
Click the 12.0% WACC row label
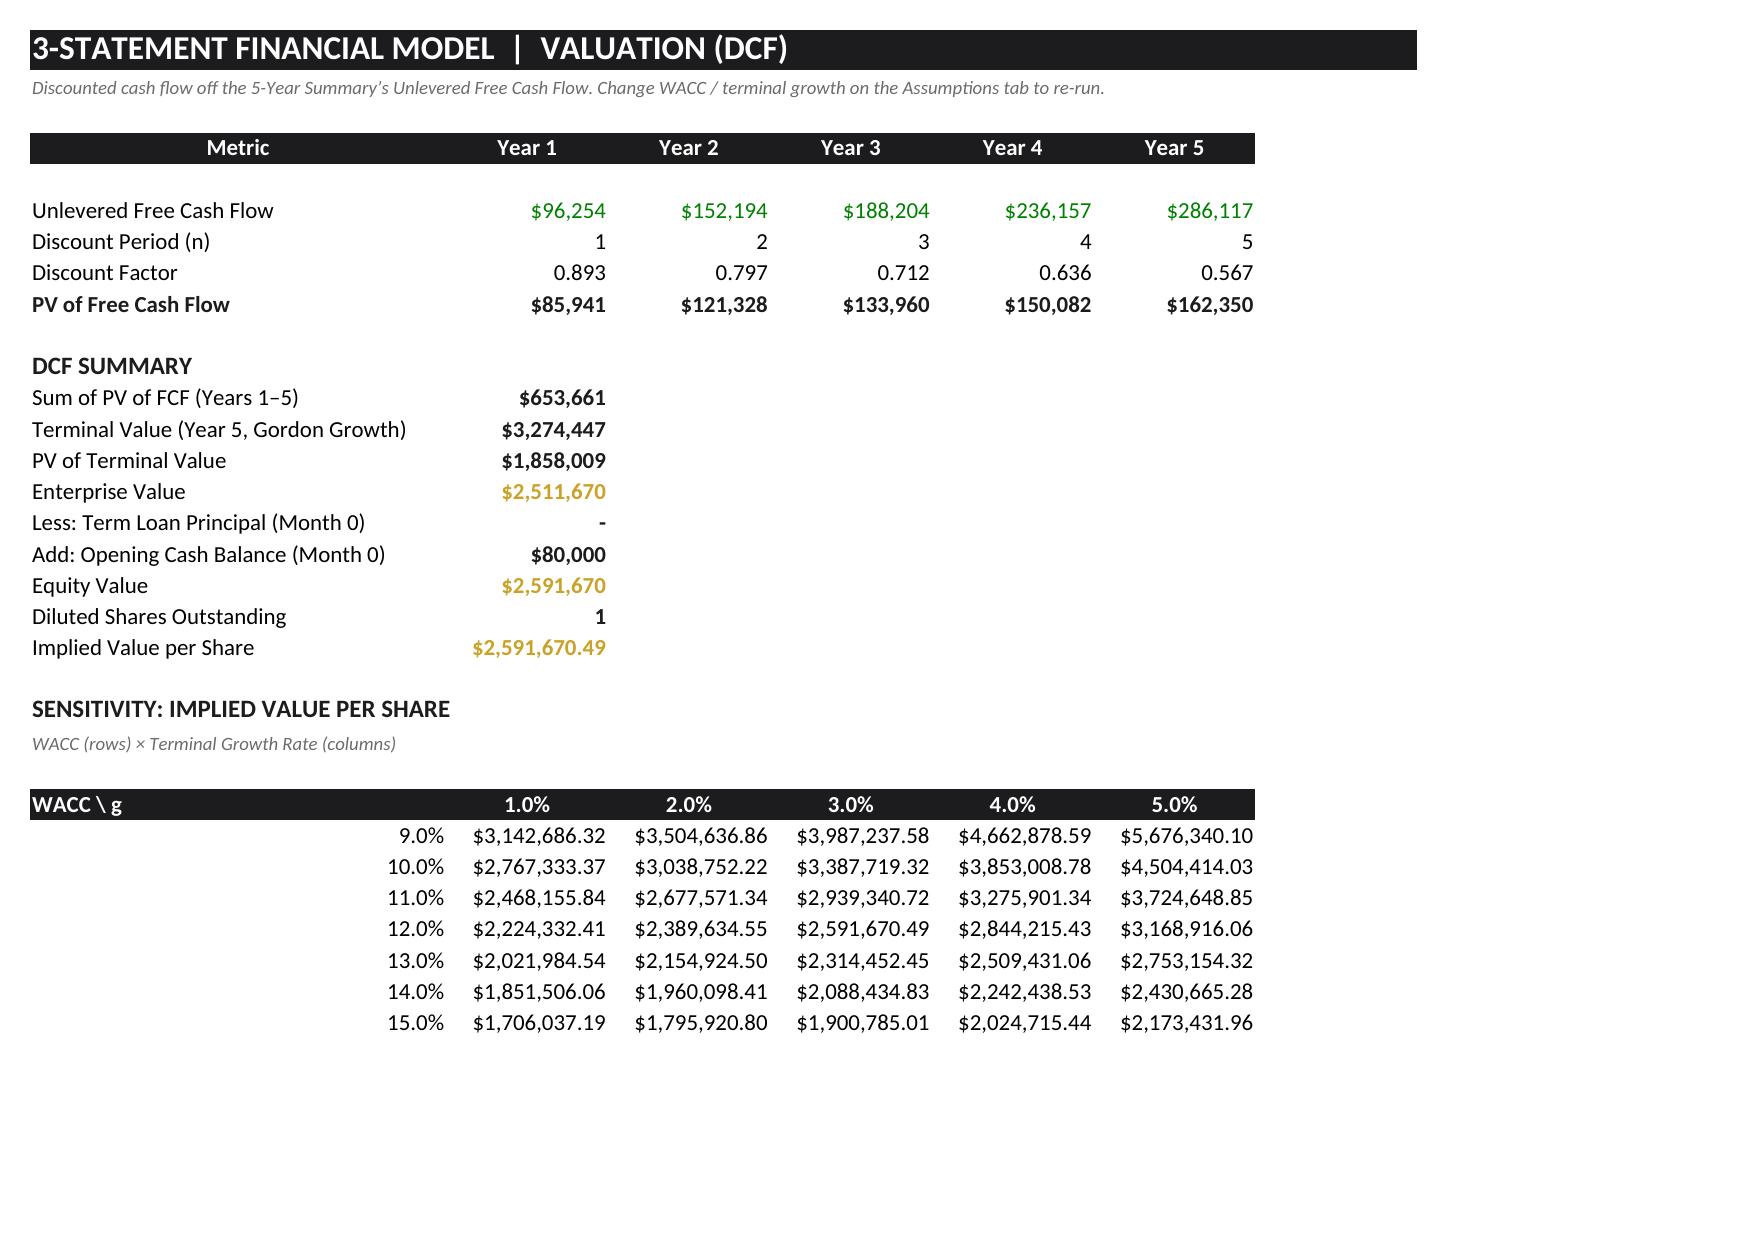(x=416, y=929)
